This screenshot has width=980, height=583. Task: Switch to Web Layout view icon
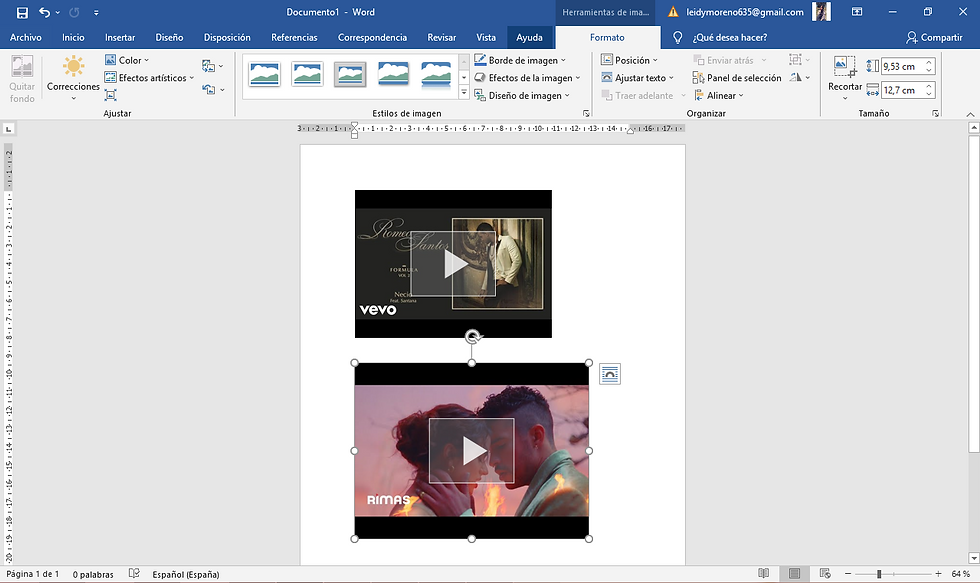tap(825, 574)
